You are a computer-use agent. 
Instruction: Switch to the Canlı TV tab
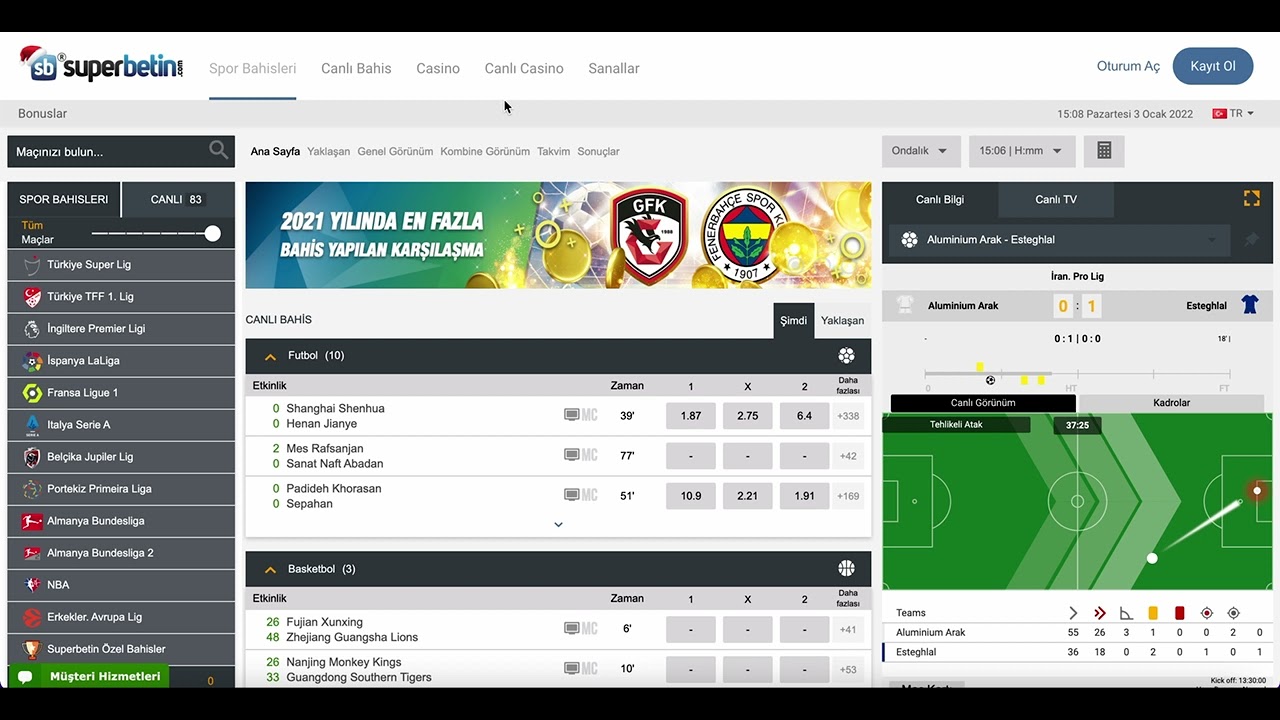[x=1056, y=199]
